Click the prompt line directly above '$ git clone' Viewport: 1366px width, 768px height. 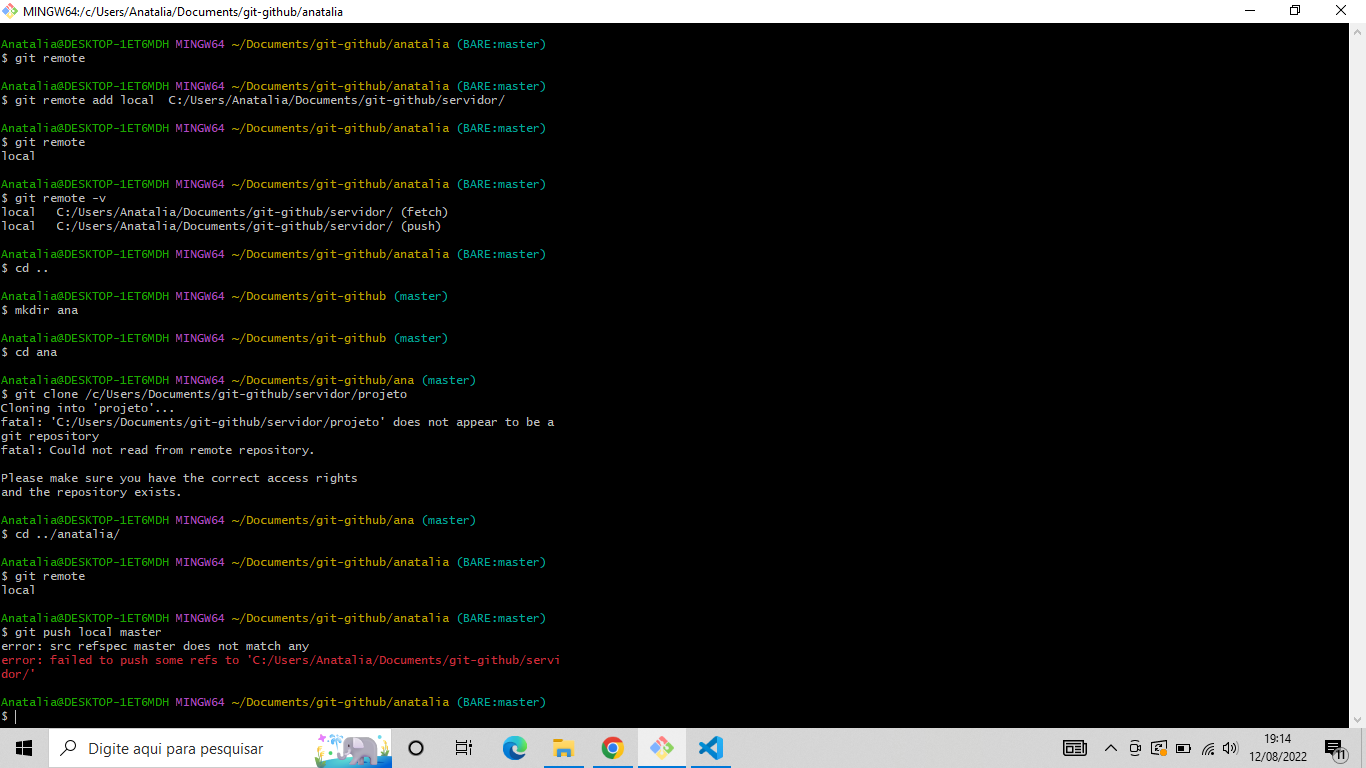[238, 380]
